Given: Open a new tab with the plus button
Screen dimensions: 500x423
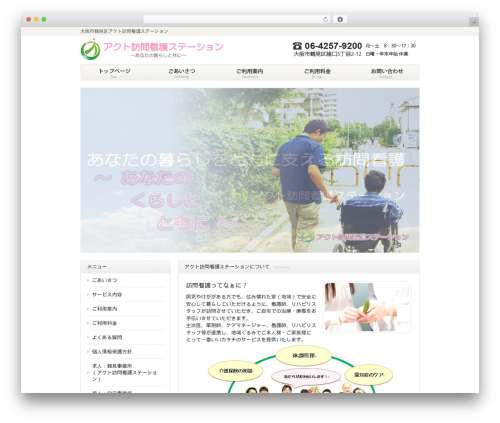Looking at the screenshot, I should [x=474, y=22].
